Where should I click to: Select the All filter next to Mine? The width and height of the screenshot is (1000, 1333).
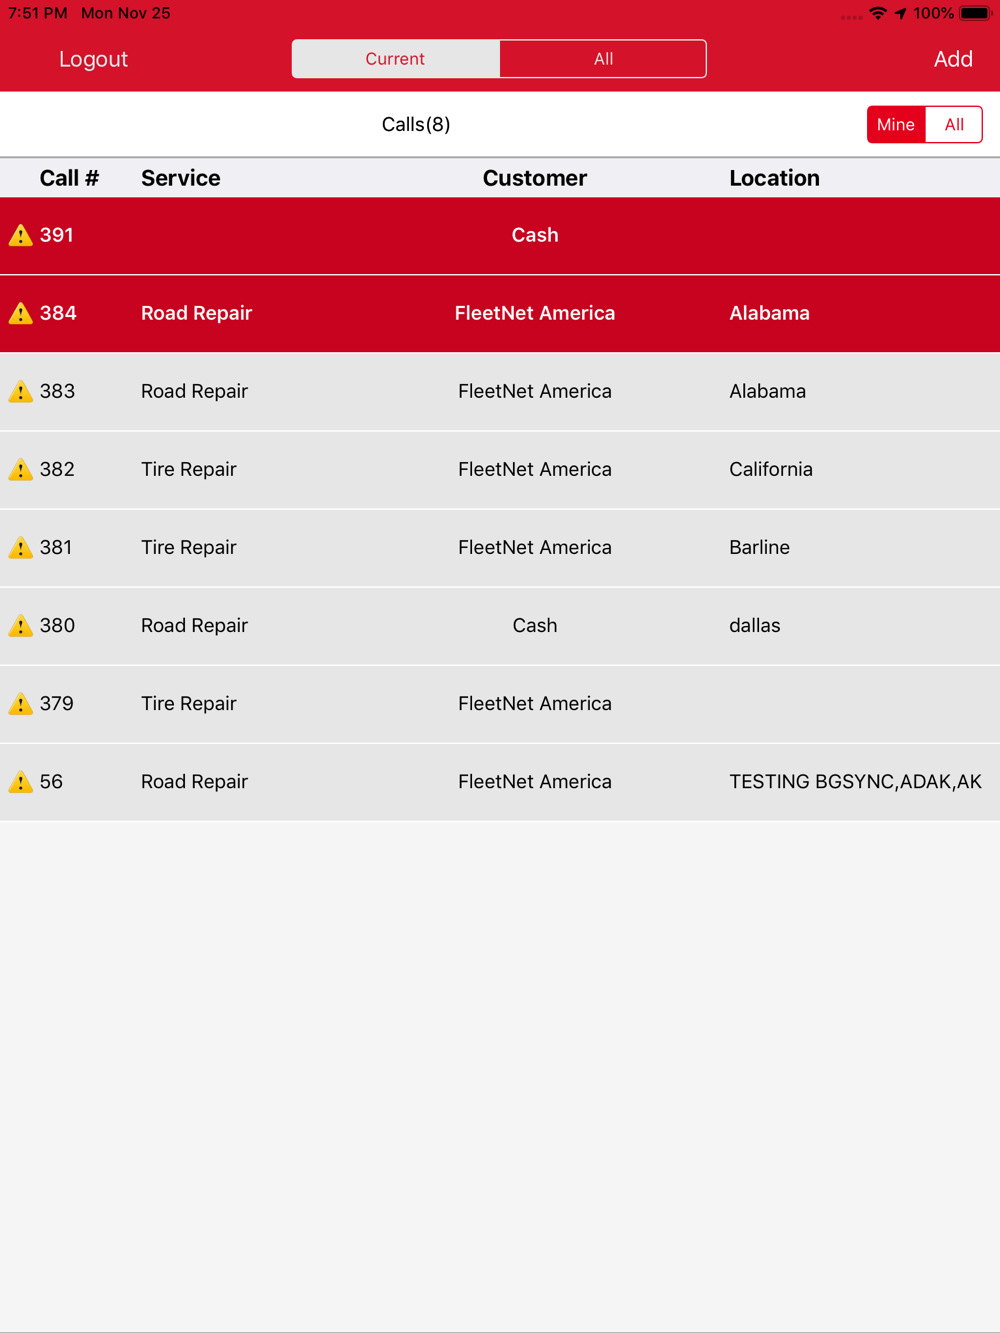954,125
